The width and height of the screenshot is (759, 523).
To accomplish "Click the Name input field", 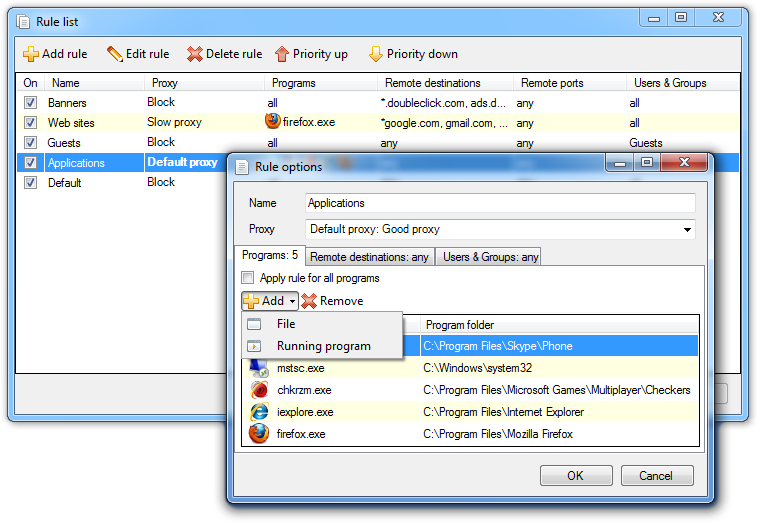I will pyautogui.click(x=499, y=203).
